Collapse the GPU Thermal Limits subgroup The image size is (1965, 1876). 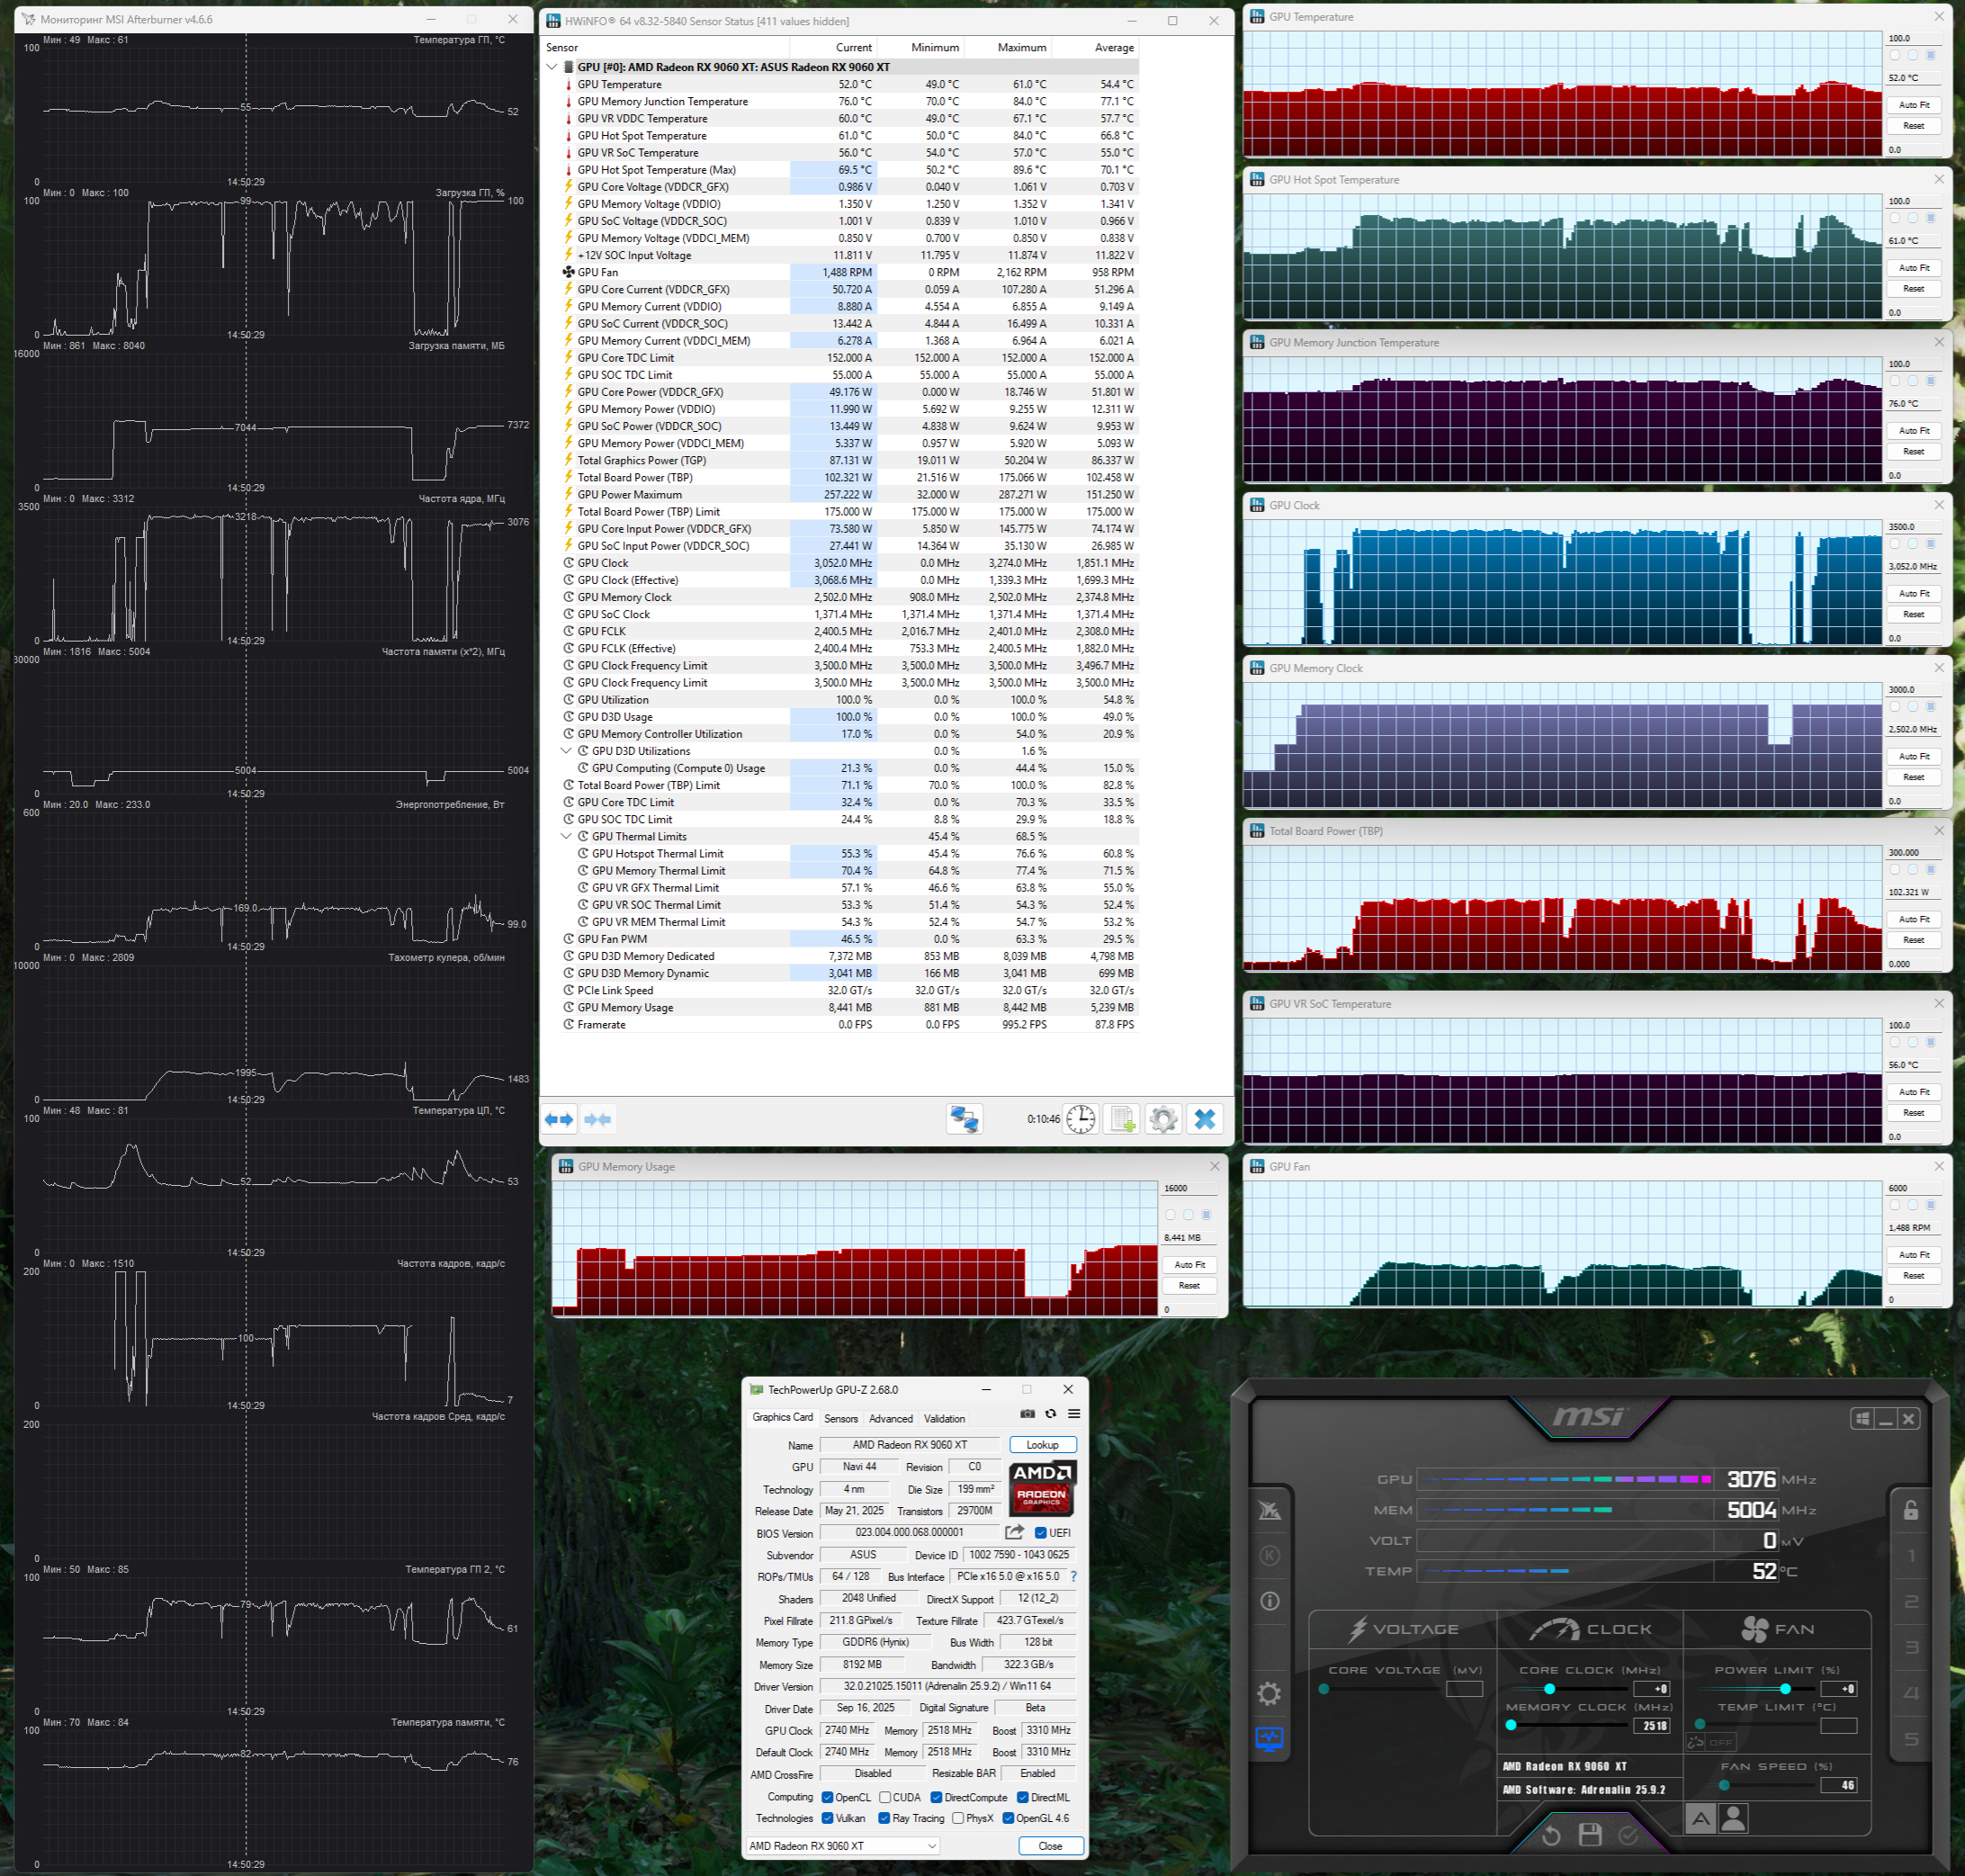coord(567,837)
